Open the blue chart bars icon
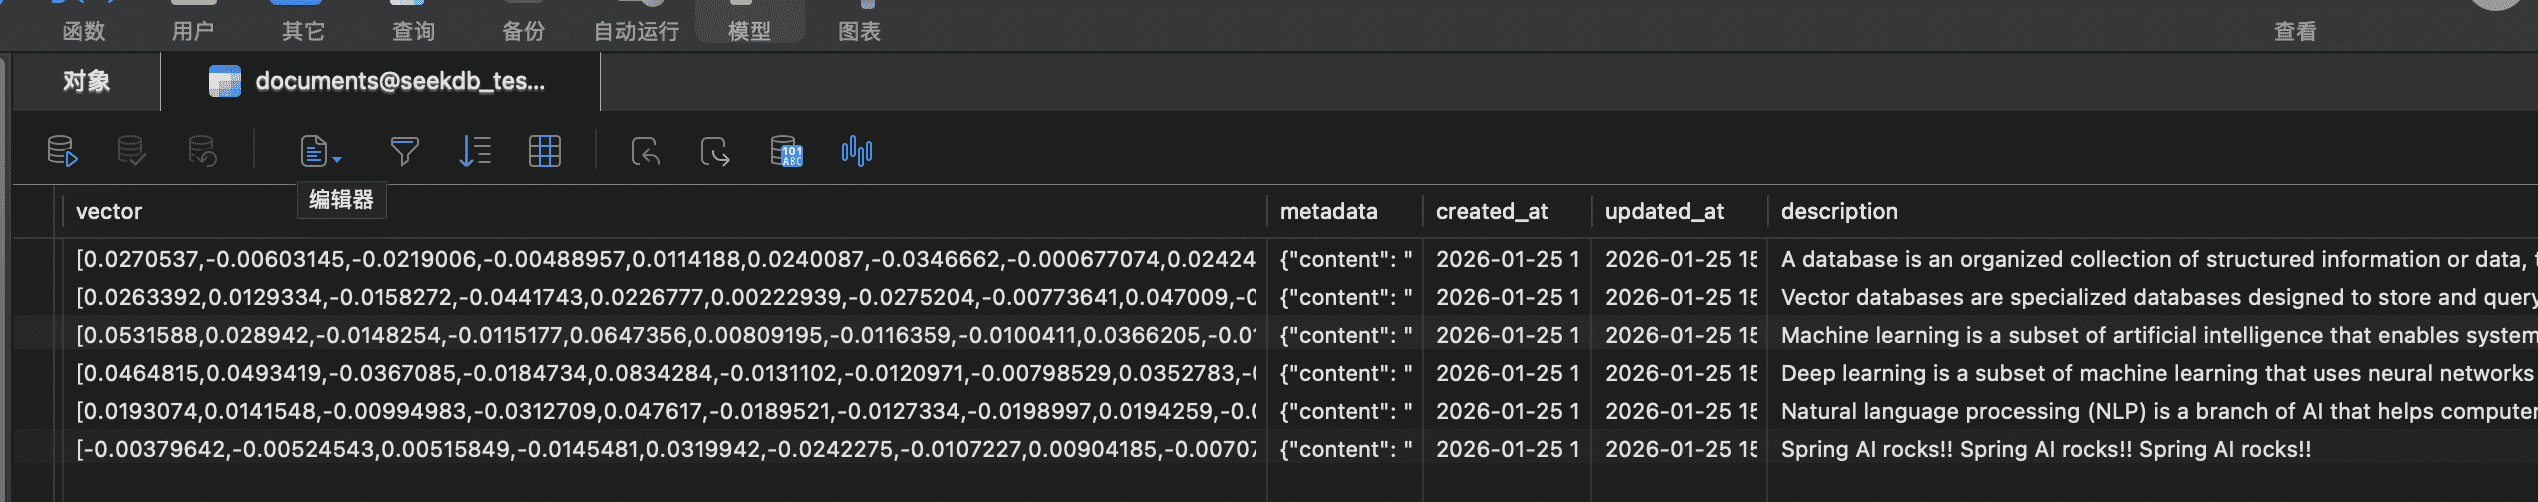Viewport: 2538px width, 502px height. click(857, 152)
